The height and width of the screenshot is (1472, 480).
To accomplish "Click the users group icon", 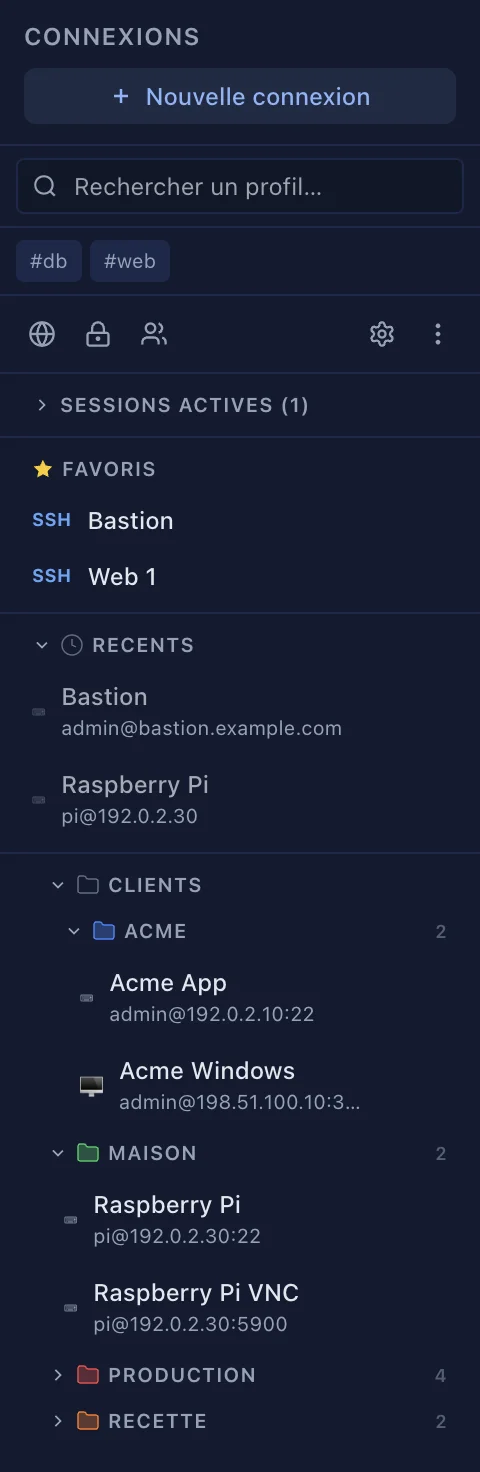I will (154, 334).
